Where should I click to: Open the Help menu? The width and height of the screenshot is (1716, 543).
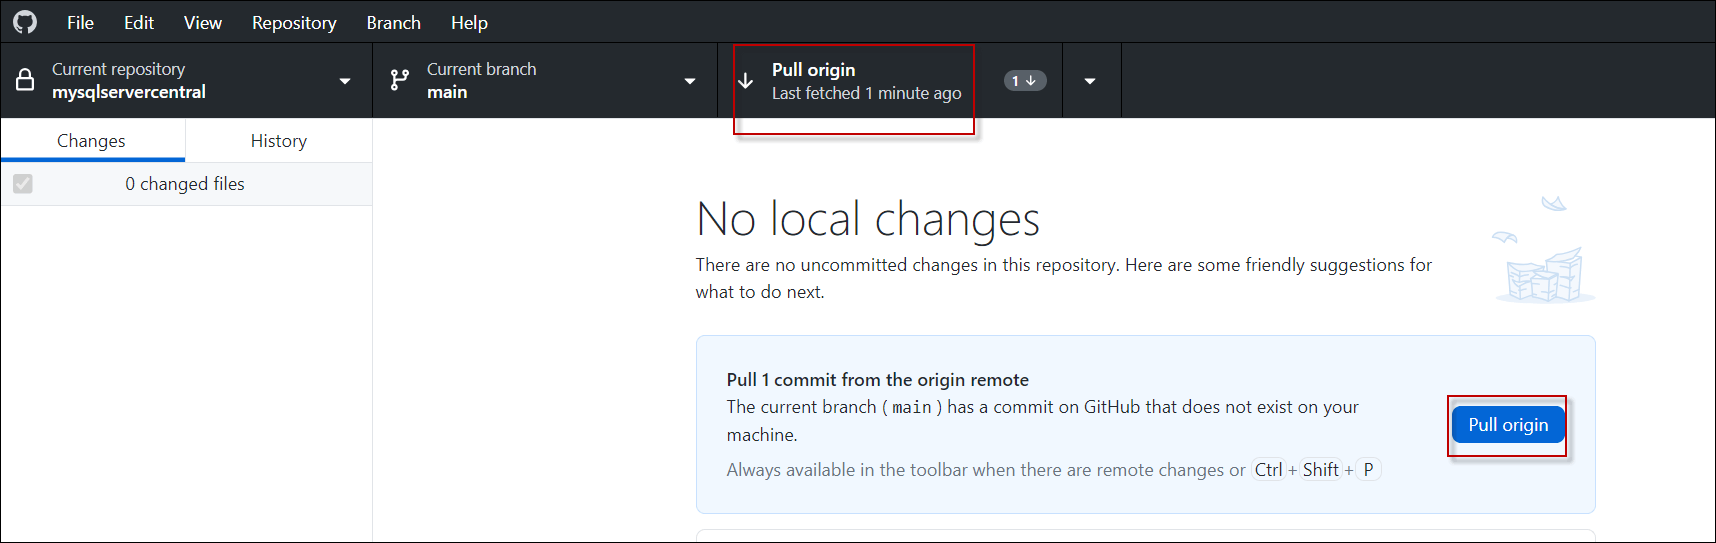[469, 22]
